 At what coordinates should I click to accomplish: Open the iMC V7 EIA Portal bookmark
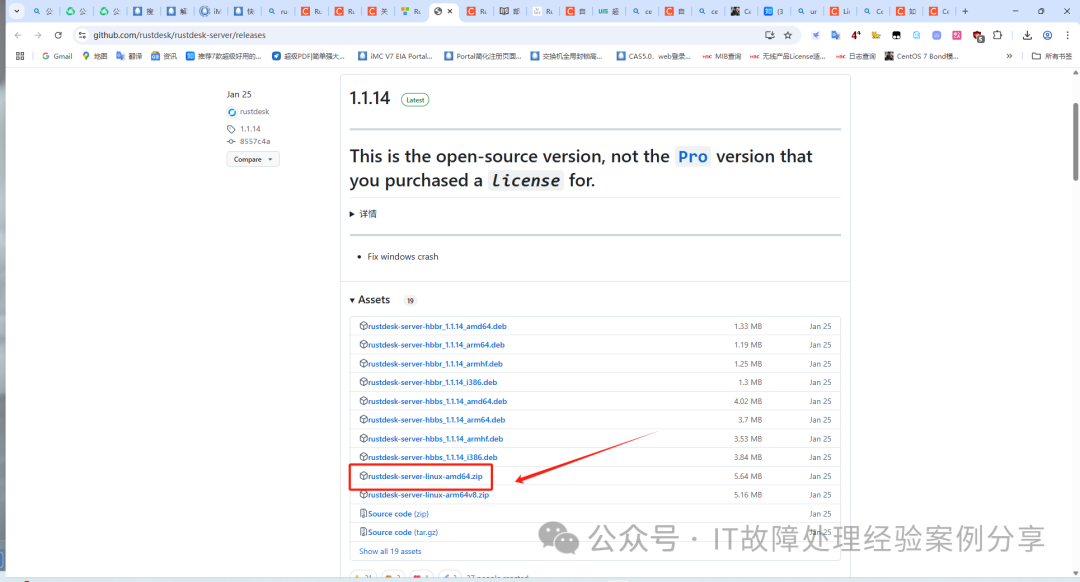click(x=395, y=56)
